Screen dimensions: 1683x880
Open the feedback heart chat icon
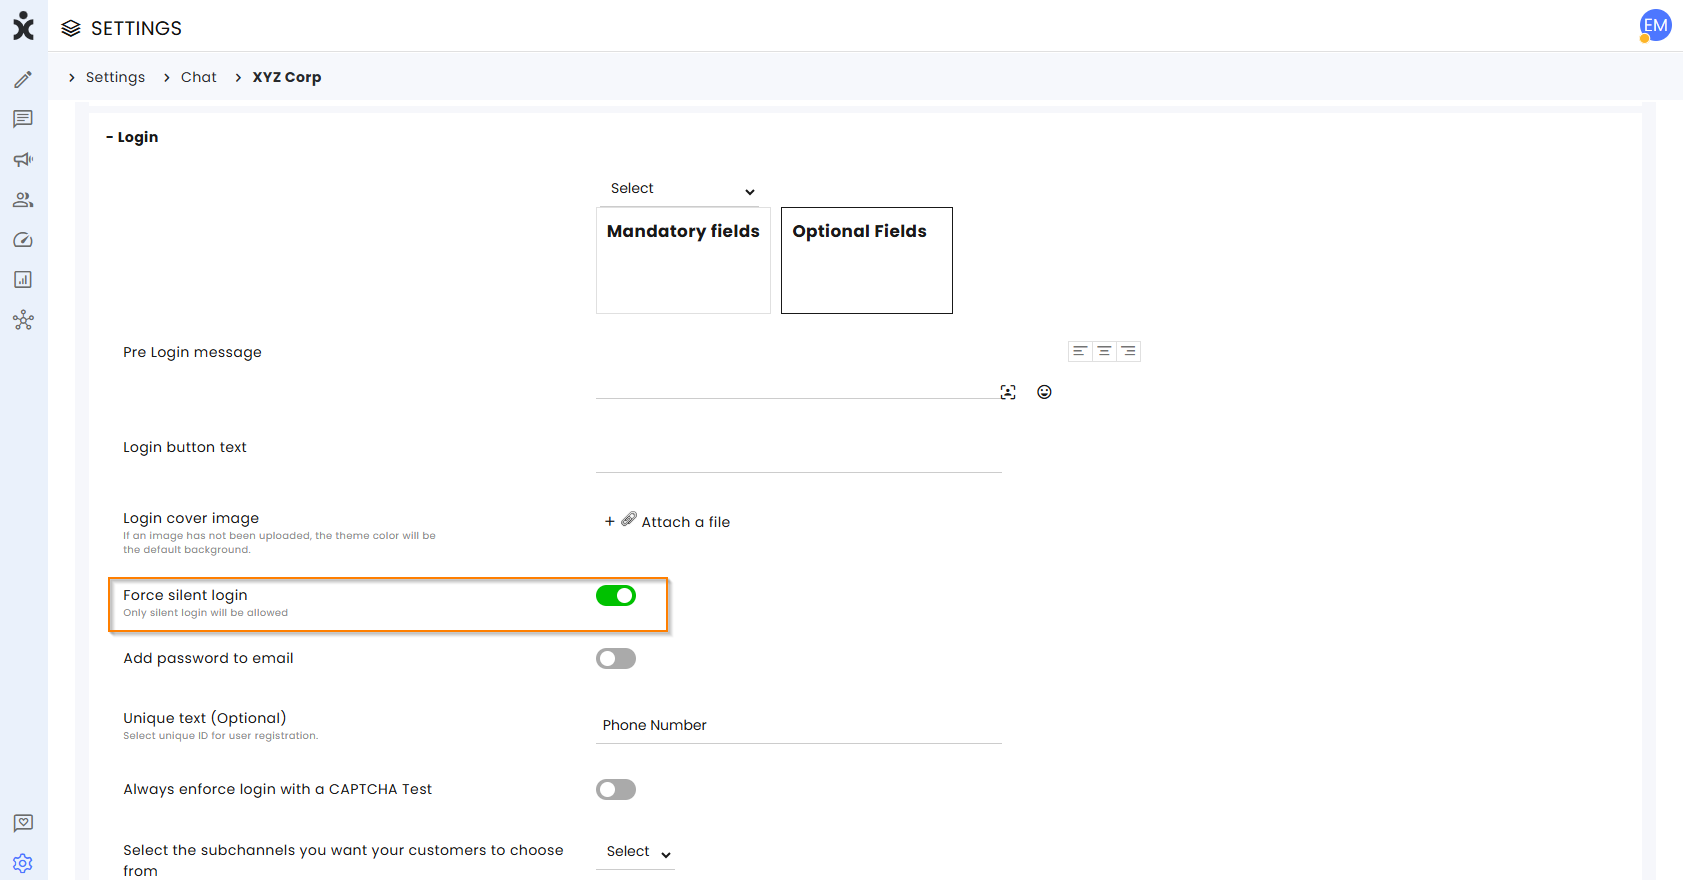[23, 823]
